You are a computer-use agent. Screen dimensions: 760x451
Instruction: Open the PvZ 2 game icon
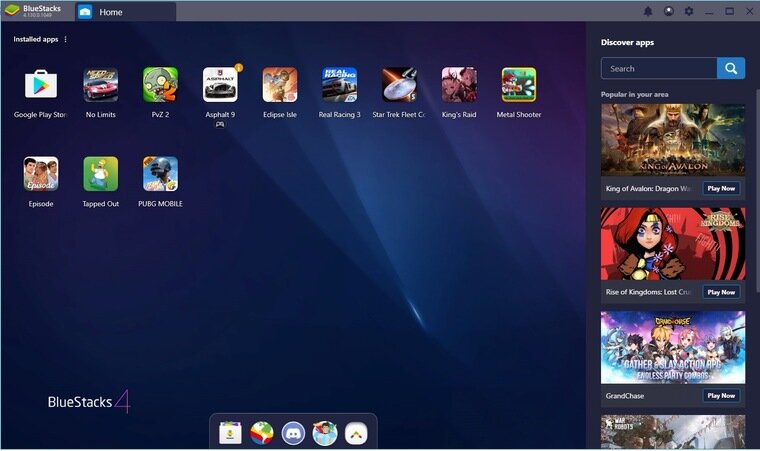click(160, 85)
